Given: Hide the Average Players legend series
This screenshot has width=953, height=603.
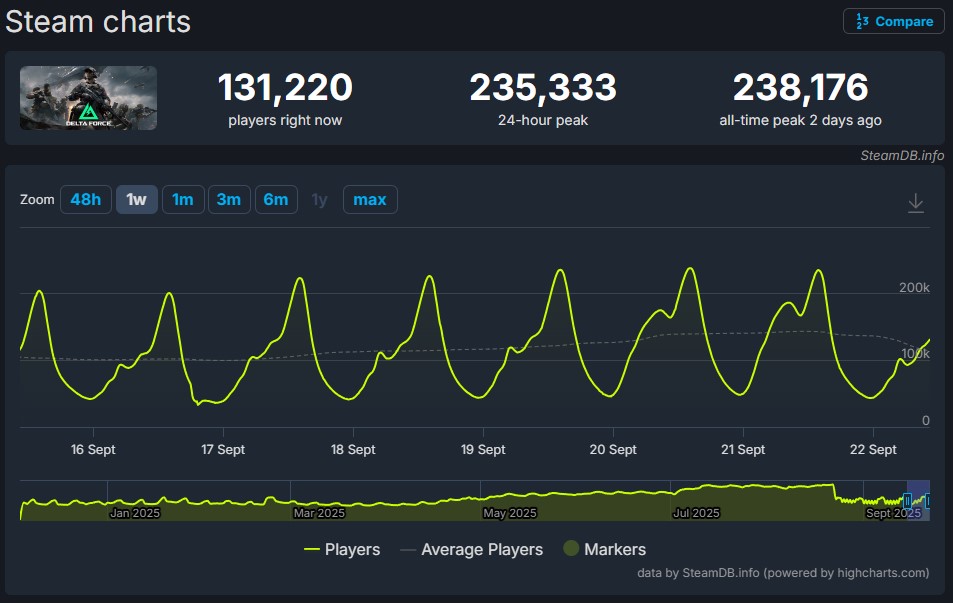Looking at the screenshot, I should 471,549.
